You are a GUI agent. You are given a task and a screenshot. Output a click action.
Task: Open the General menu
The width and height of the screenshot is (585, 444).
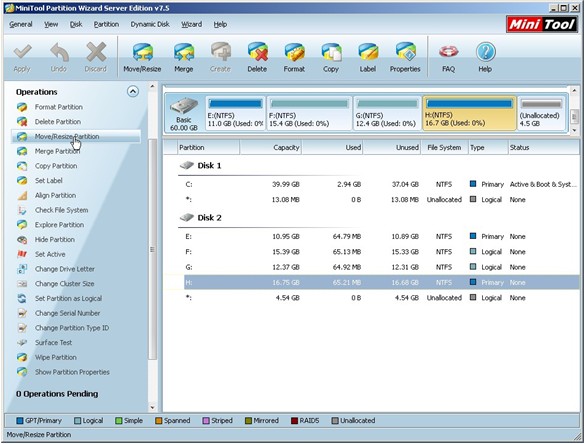point(21,24)
